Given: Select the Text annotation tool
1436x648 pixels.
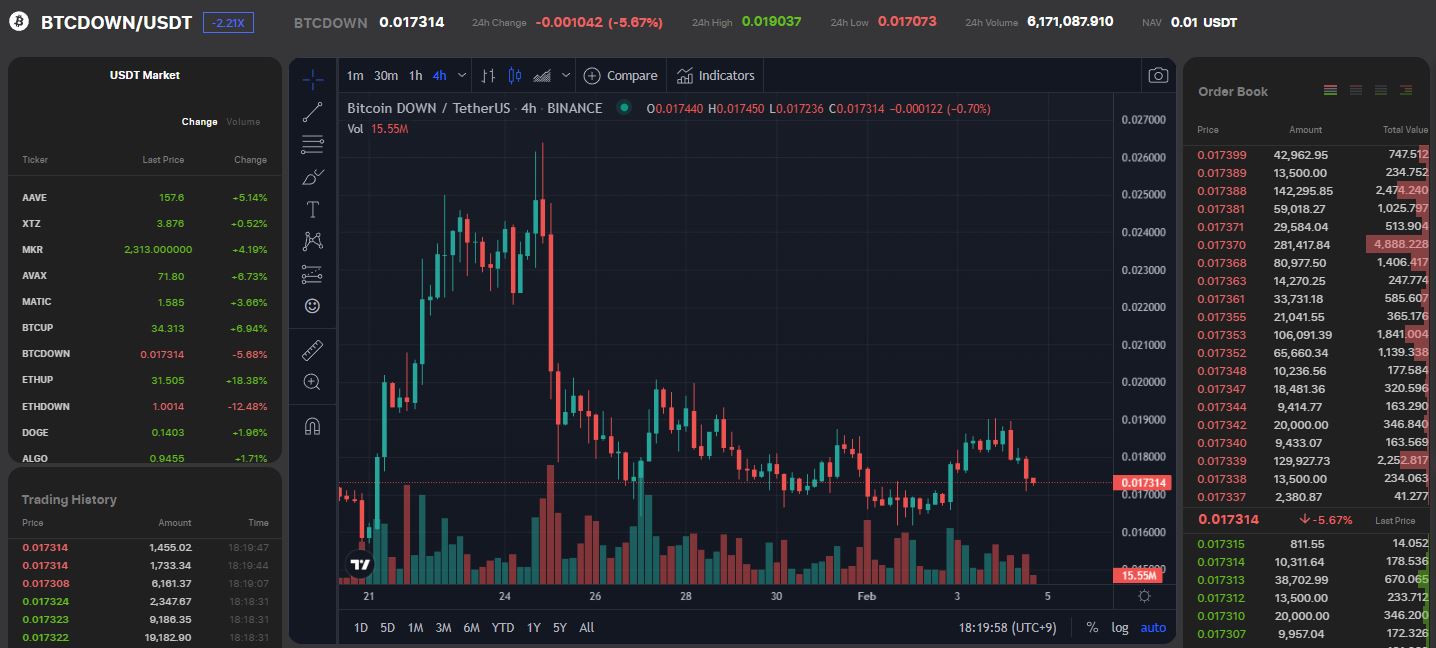Looking at the screenshot, I should tap(312, 209).
